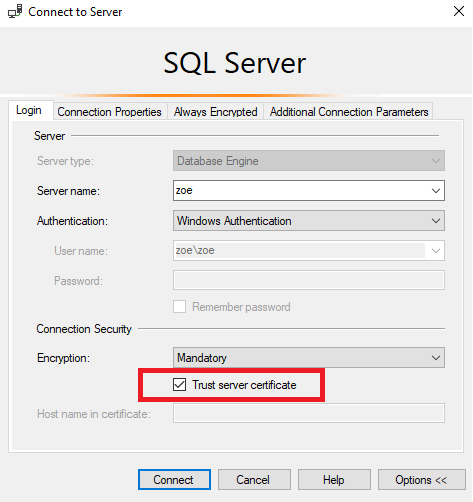
Task: Expand the Server name dropdown arrow
Action: pos(436,191)
